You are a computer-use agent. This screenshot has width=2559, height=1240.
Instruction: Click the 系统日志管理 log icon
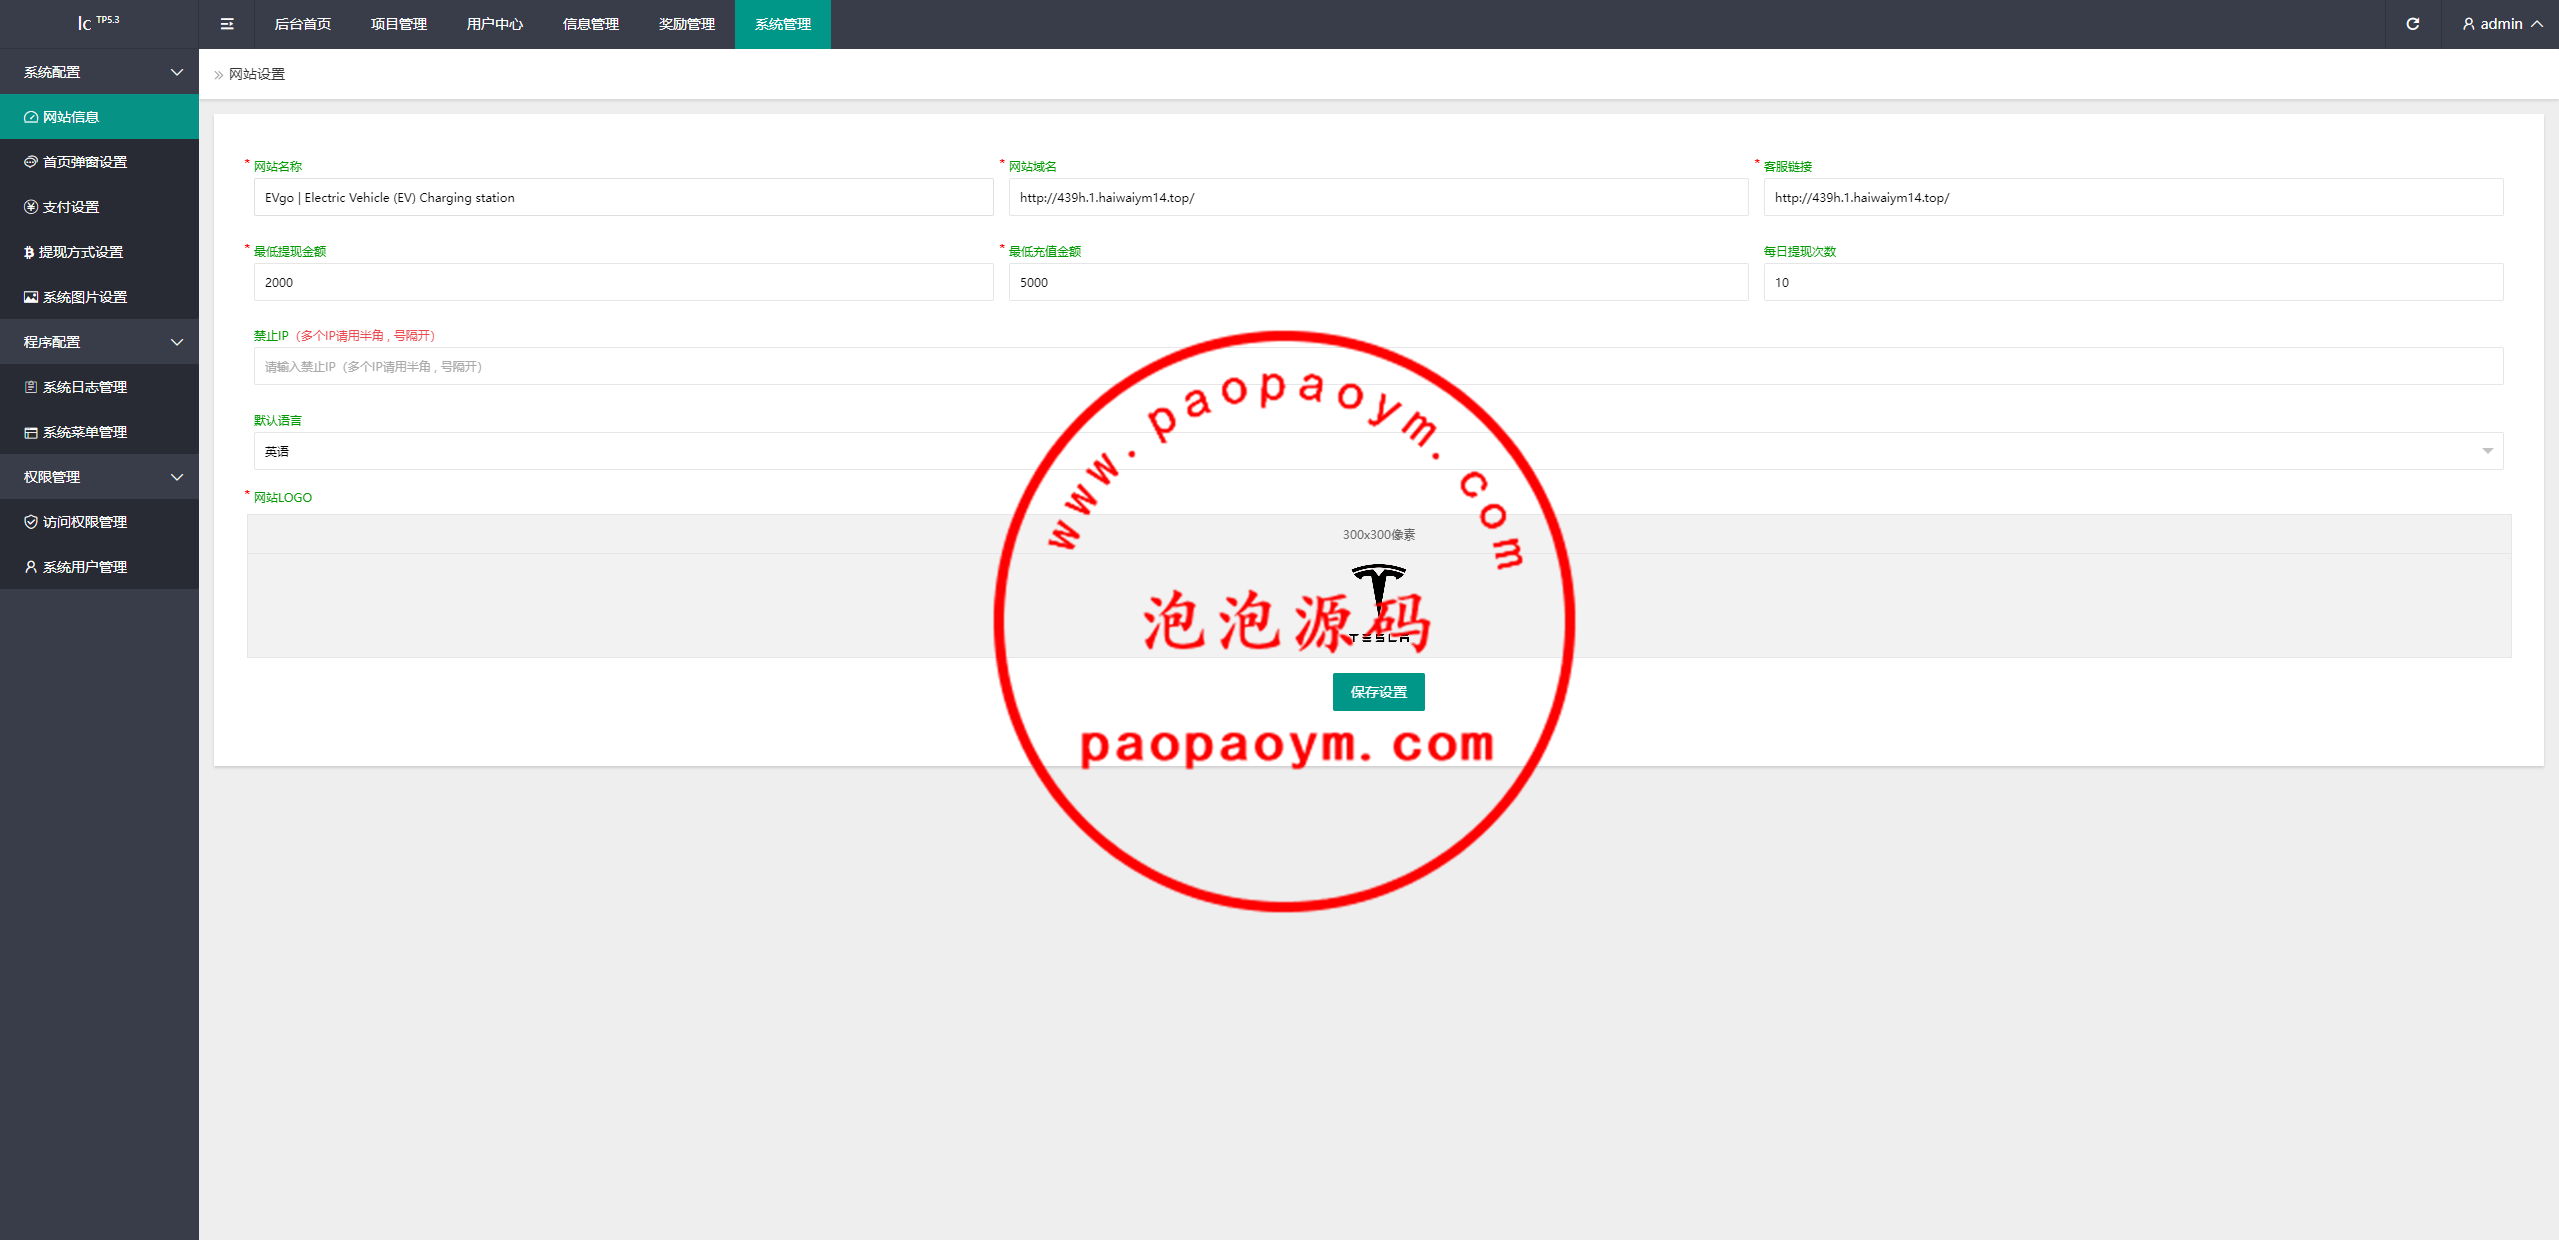pos(31,387)
